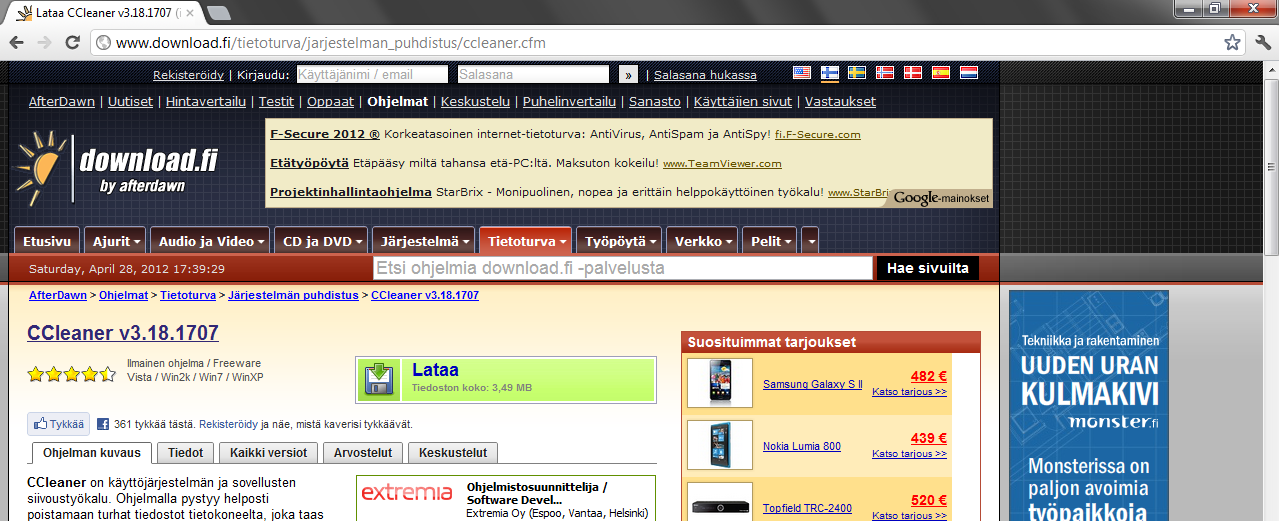Open the Käyttäjien sivut top link
Image resolution: width=1279 pixels, height=521 pixels.
(743, 101)
